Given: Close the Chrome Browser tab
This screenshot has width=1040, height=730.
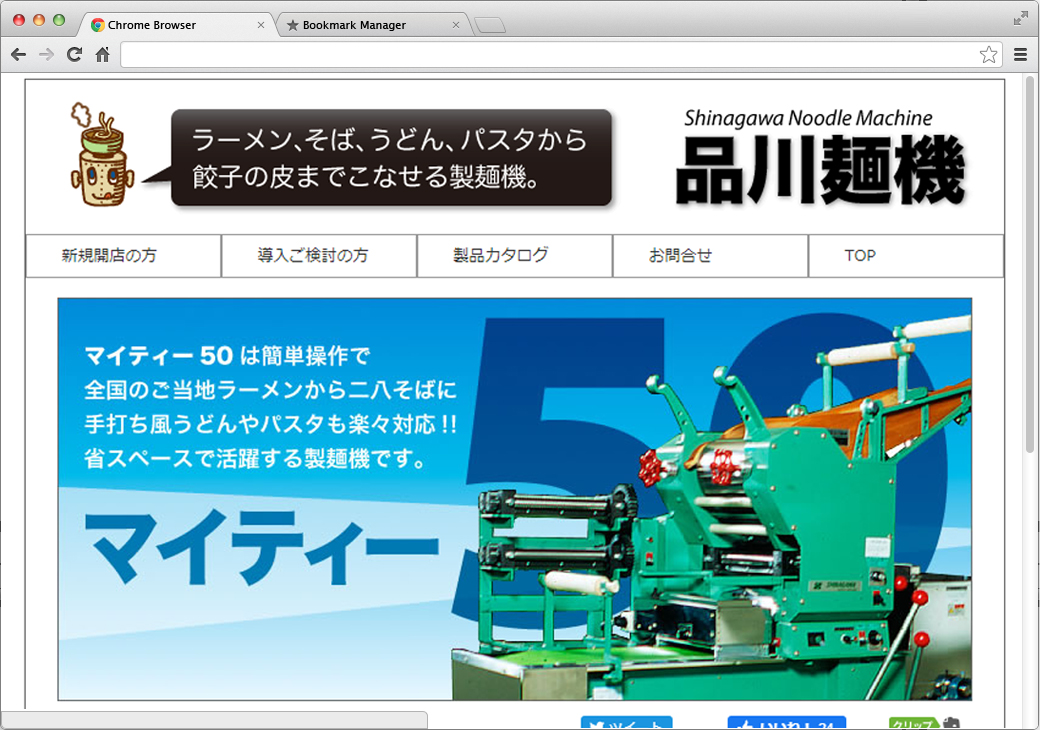Looking at the screenshot, I should 261,25.
